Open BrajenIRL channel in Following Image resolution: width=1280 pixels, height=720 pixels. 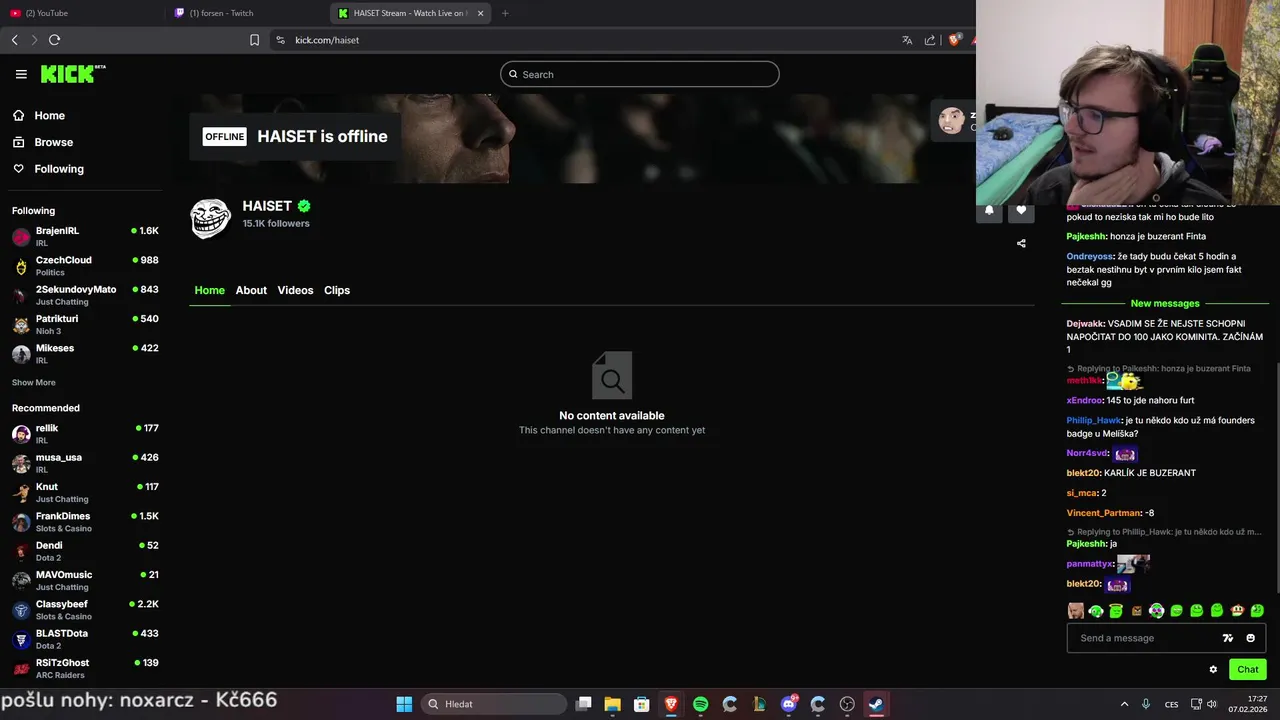[x=85, y=236]
